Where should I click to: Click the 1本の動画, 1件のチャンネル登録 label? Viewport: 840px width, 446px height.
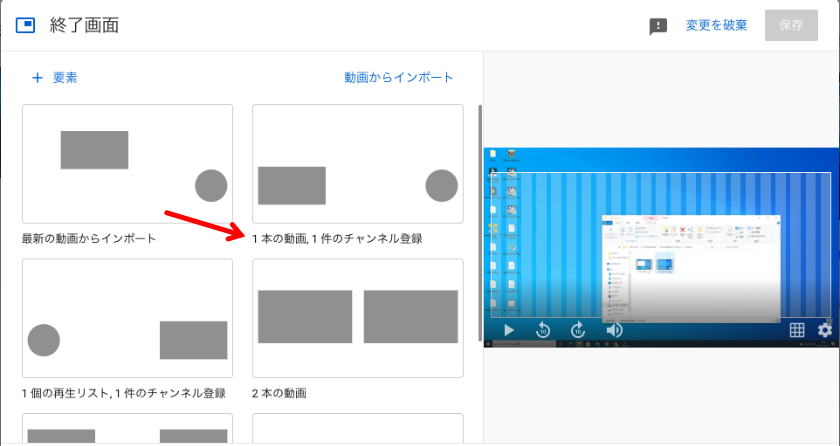tap(338, 239)
